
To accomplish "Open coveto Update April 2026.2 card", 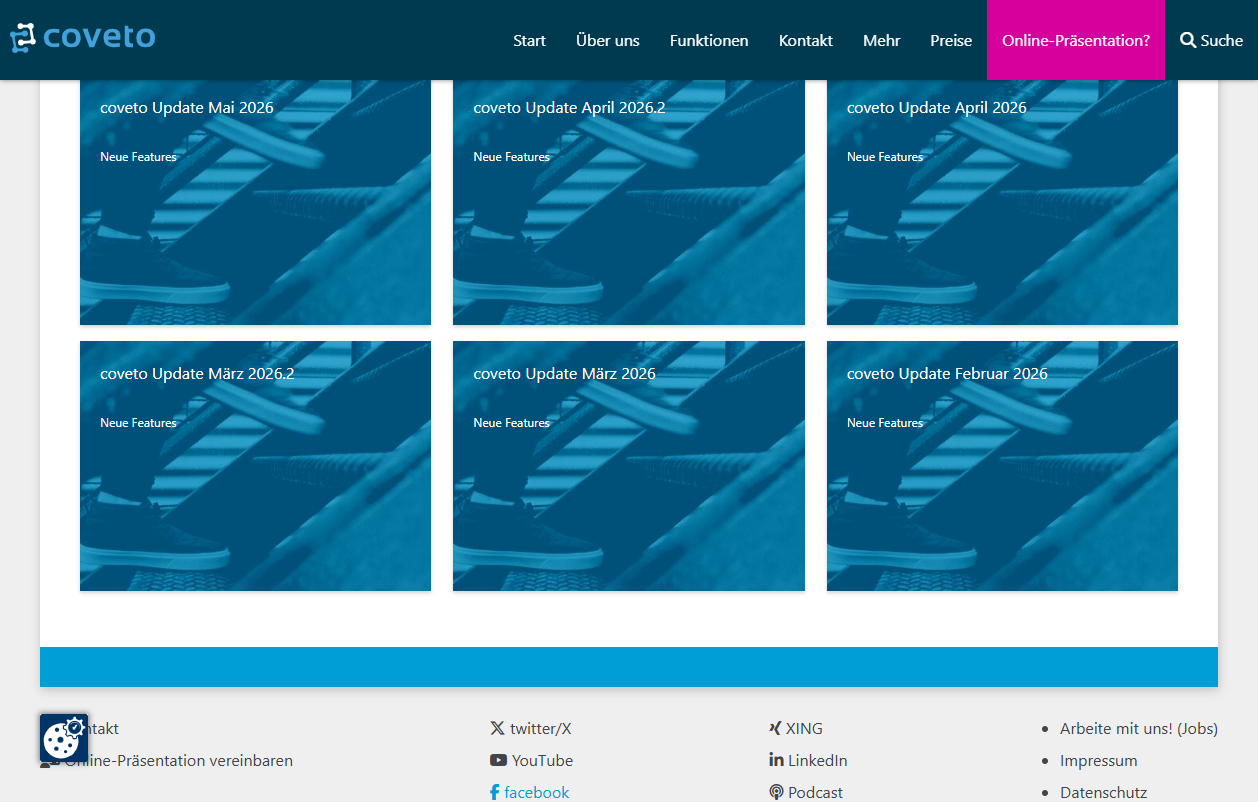I will [629, 201].
